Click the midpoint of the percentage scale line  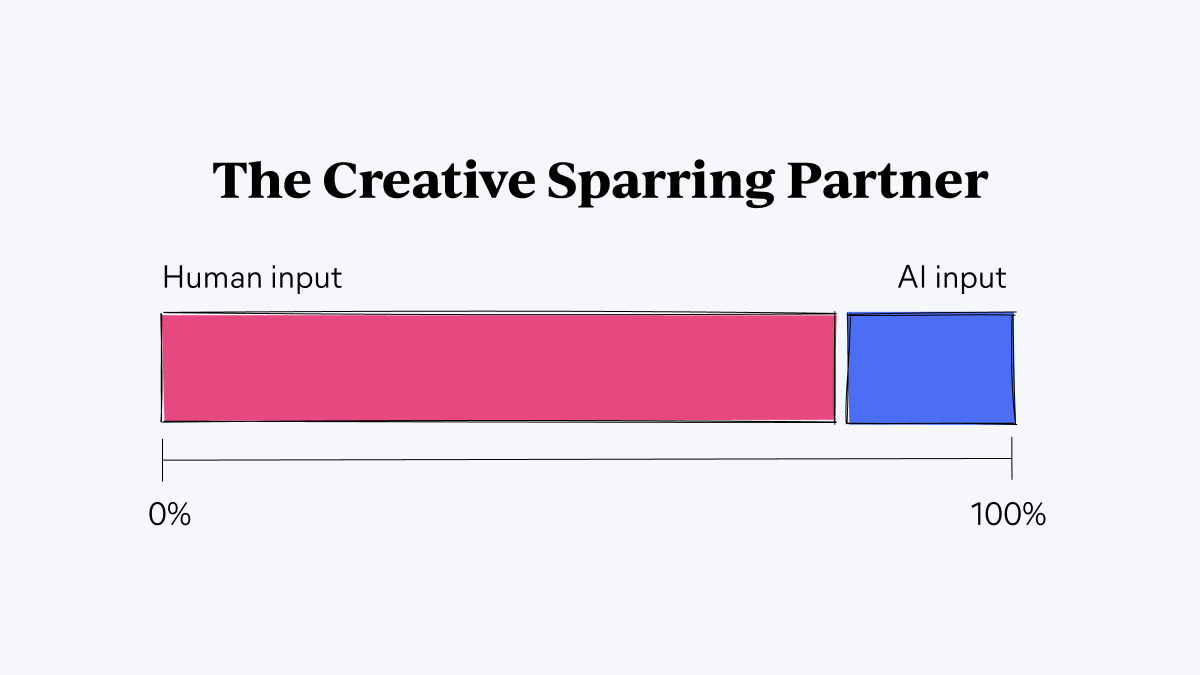coord(588,460)
